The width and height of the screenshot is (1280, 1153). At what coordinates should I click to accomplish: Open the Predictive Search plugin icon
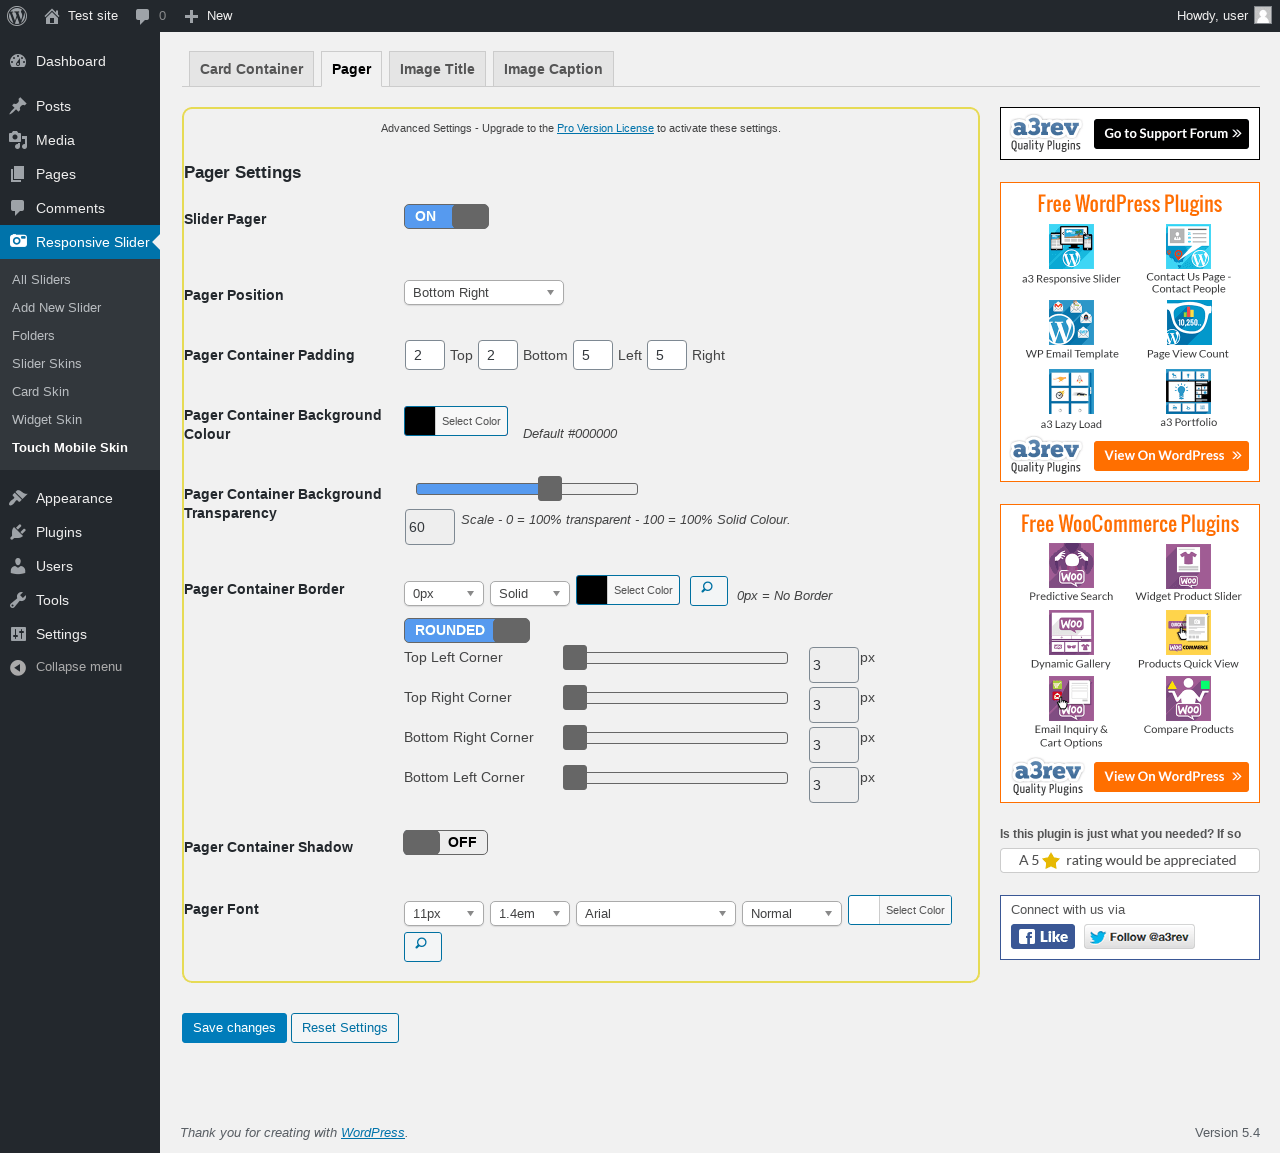1071,566
